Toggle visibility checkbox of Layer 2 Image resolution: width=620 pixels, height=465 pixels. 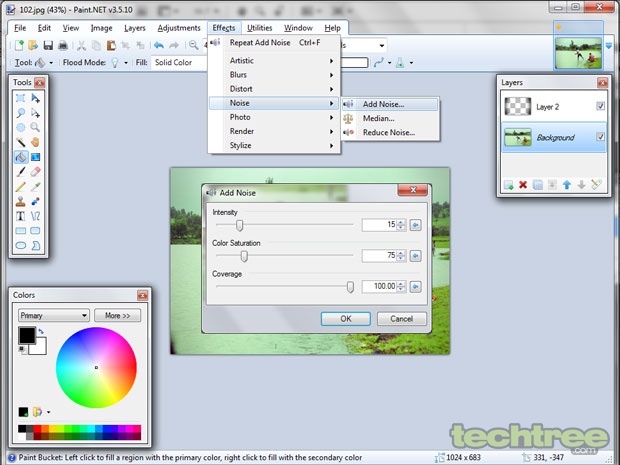click(x=600, y=106)
